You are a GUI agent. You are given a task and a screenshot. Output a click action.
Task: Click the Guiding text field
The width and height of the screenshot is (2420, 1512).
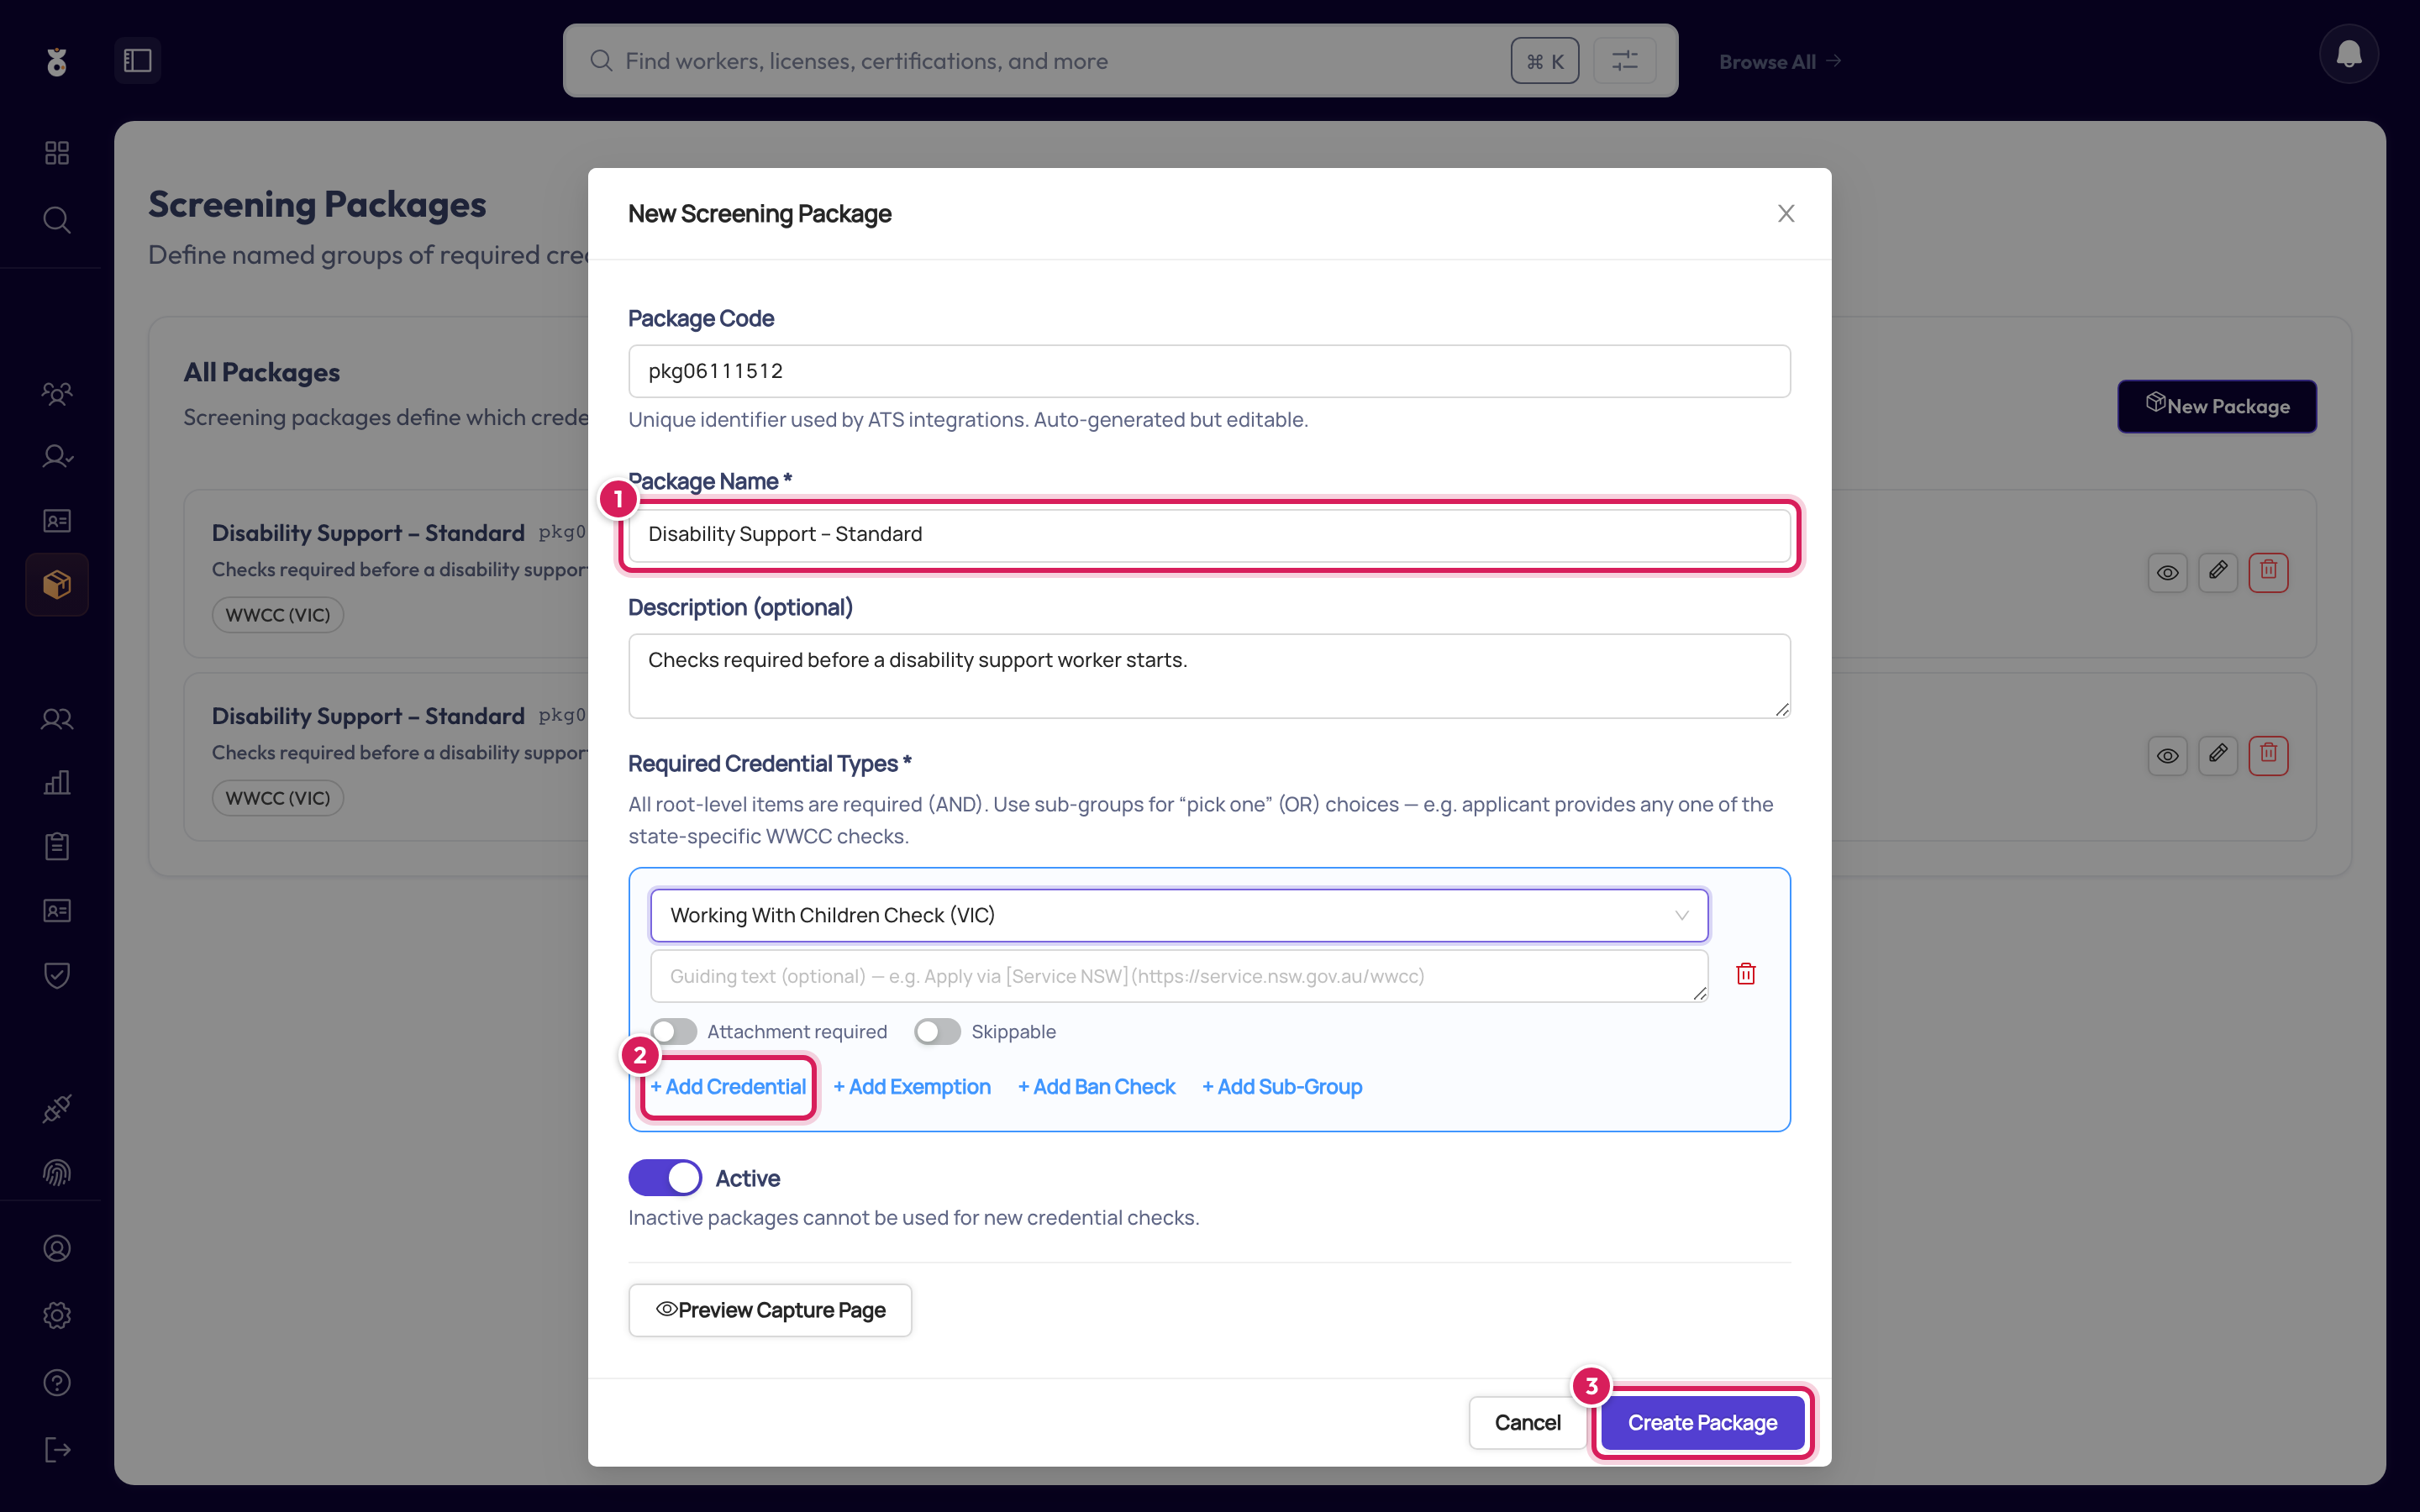(1179, 976)
